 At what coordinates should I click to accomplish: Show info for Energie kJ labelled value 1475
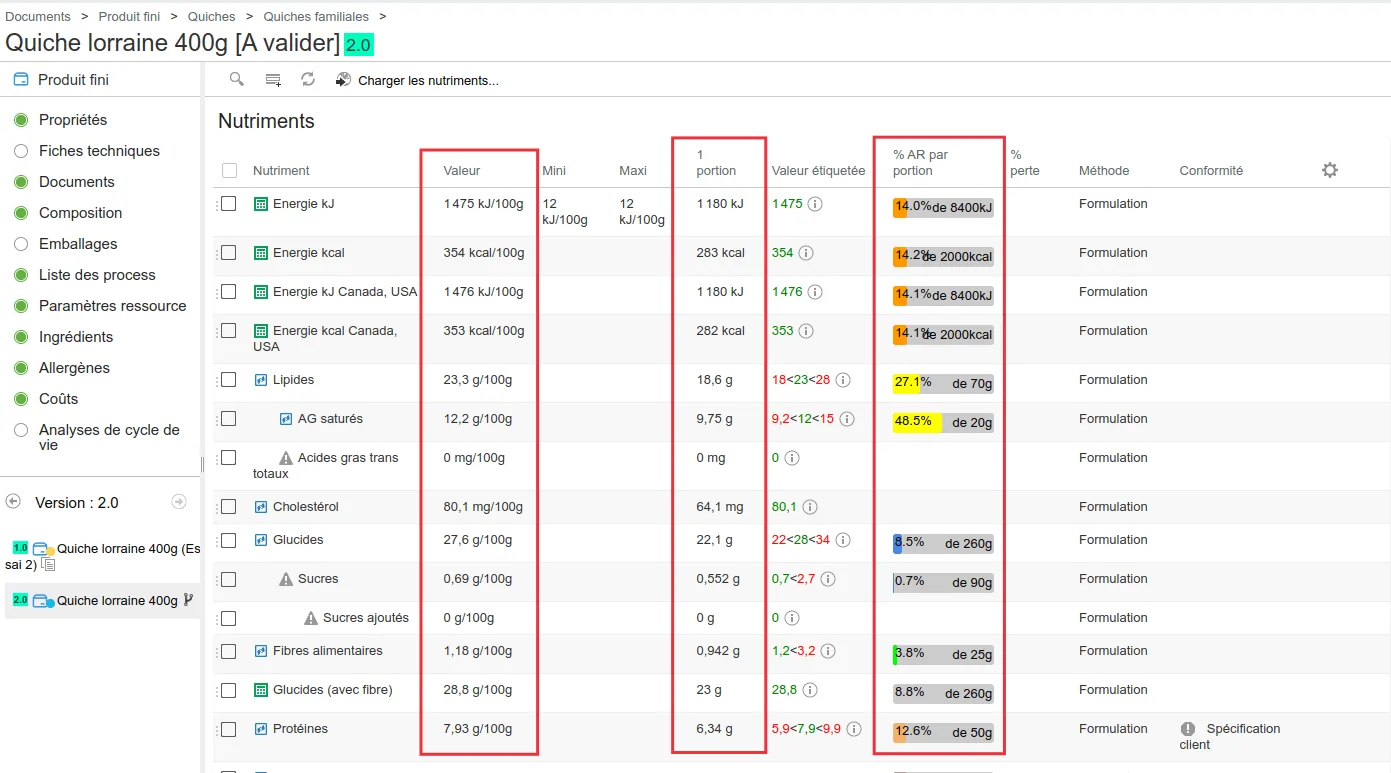pyautogui.click(x=815, y=204)
